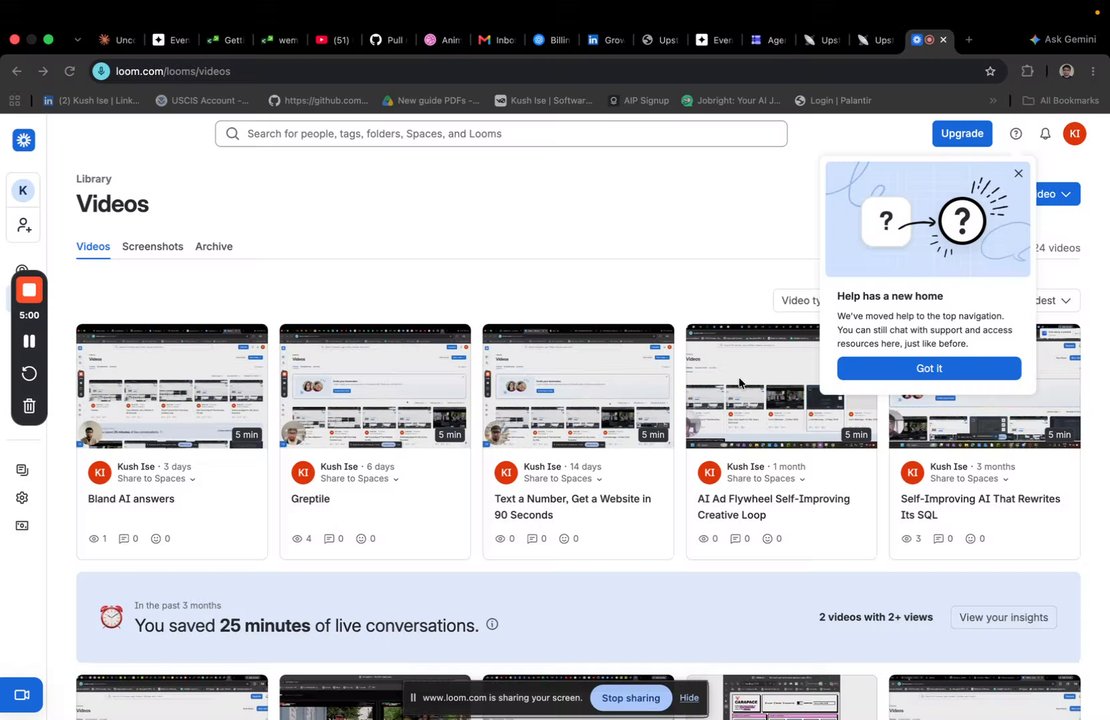1110x720 pixels.
Task: Stop the recording with the red square button
Action: click(x=29, y=290)
